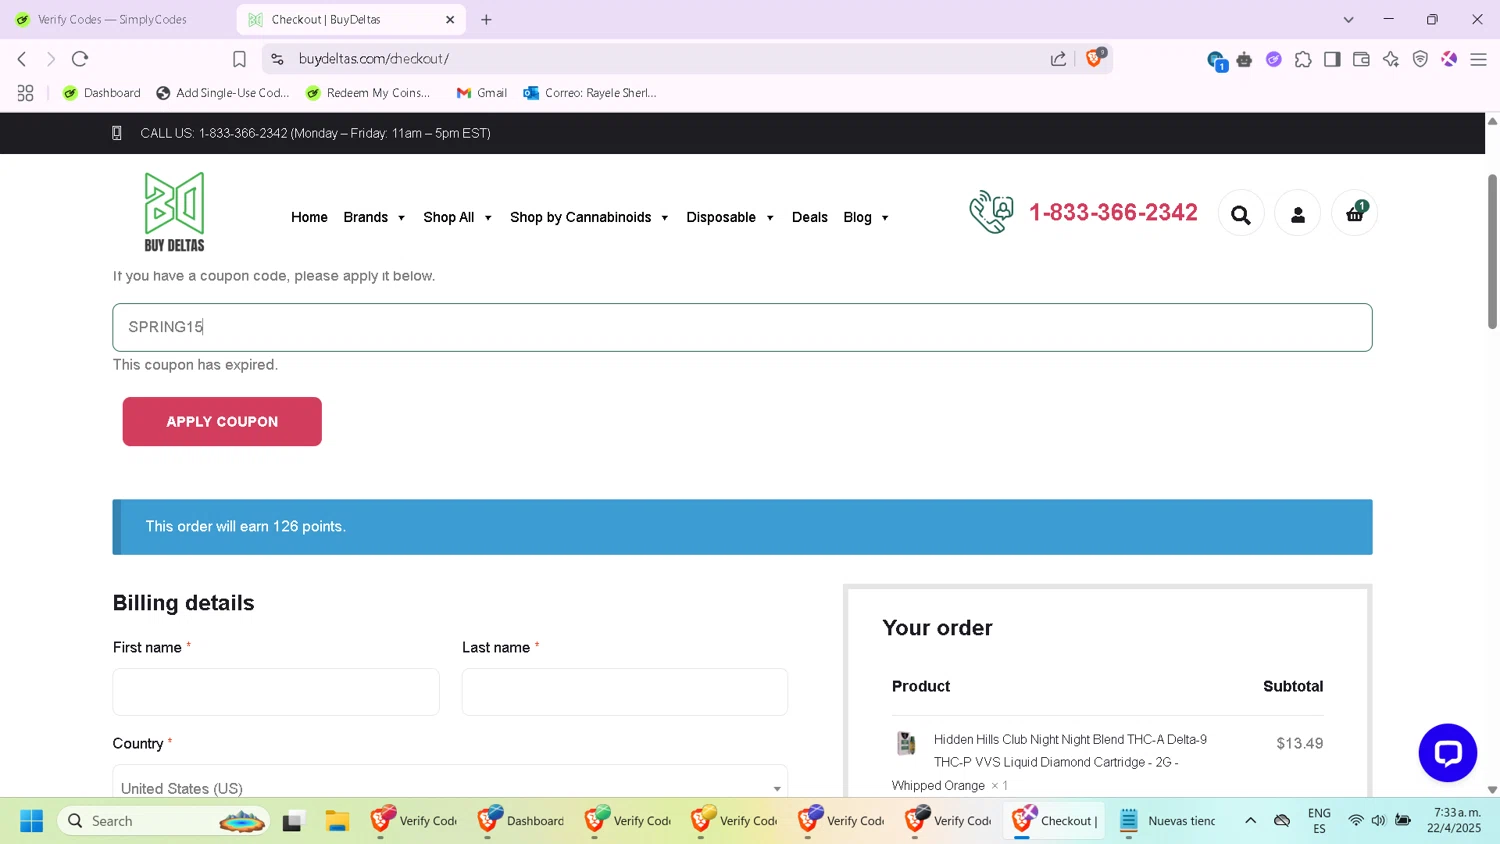
Task: Open a new browser tab
Action: pos(486,19)
